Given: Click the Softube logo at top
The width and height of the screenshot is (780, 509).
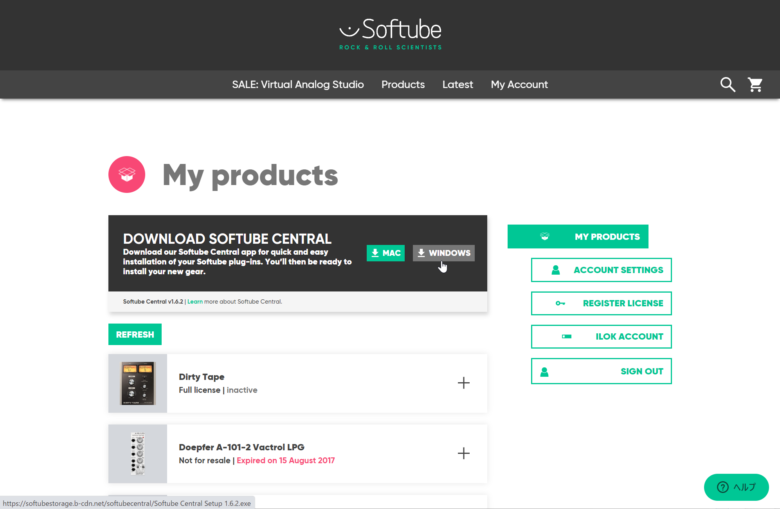Looking at the screenshot, I should tap(390, 32).
